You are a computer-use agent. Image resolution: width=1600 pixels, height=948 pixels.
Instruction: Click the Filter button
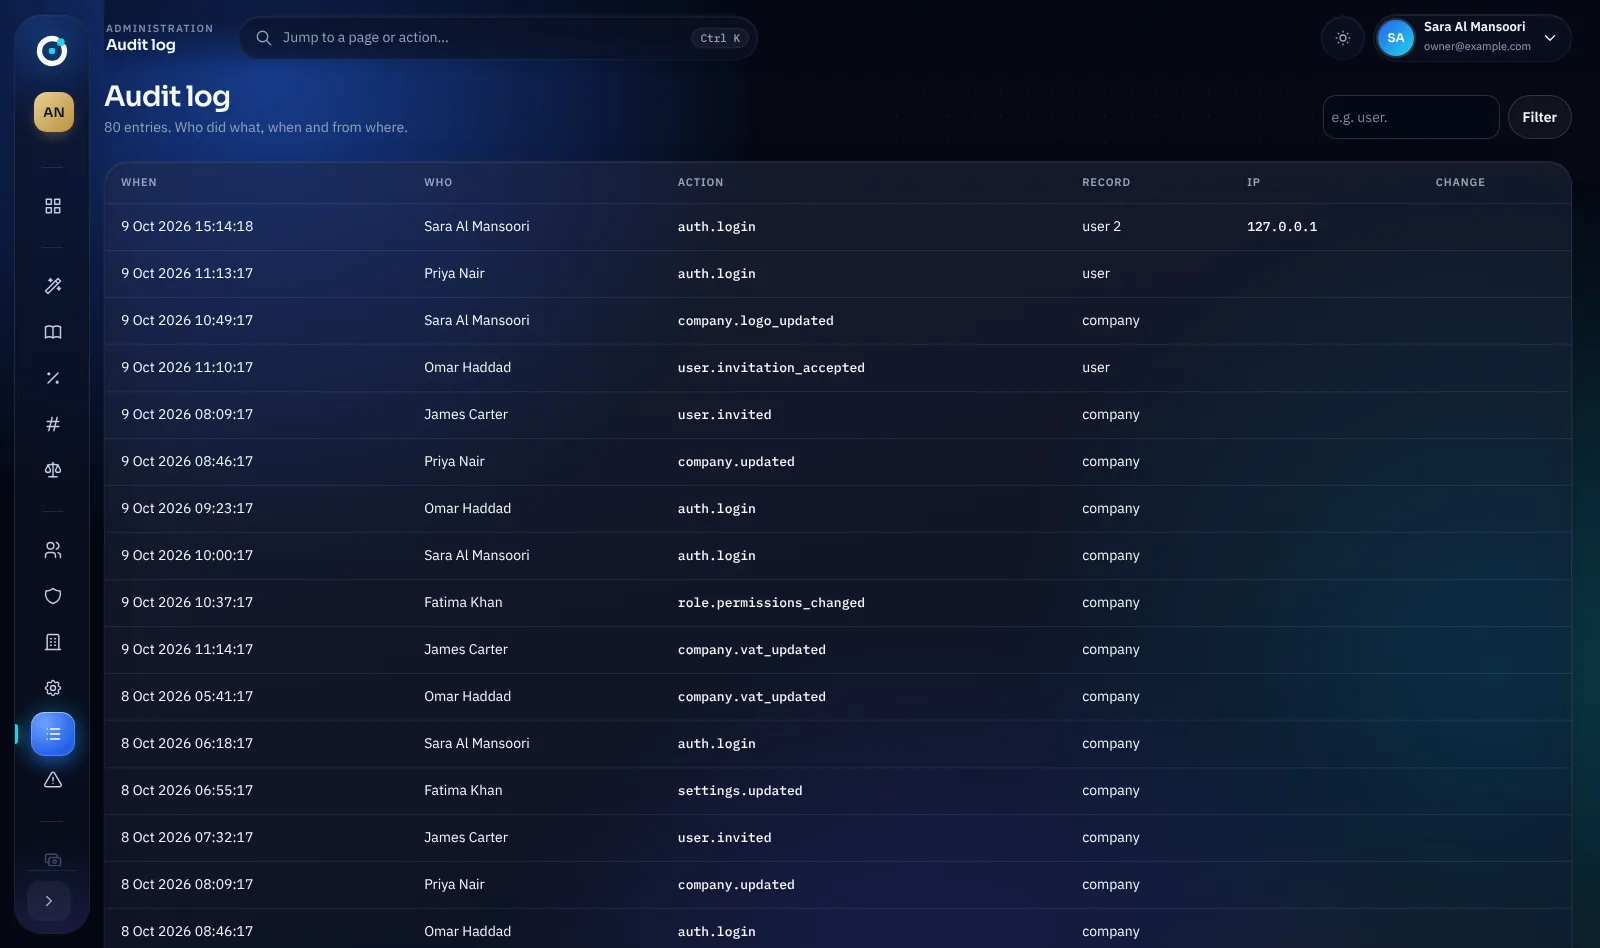coord(1539,117)
